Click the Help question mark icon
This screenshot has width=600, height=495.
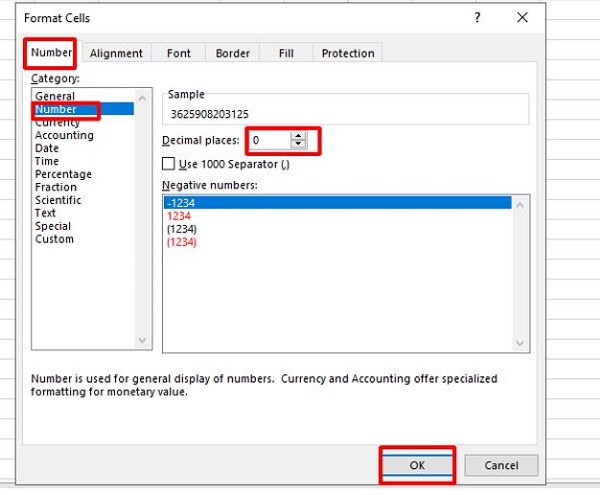(477, 18)
